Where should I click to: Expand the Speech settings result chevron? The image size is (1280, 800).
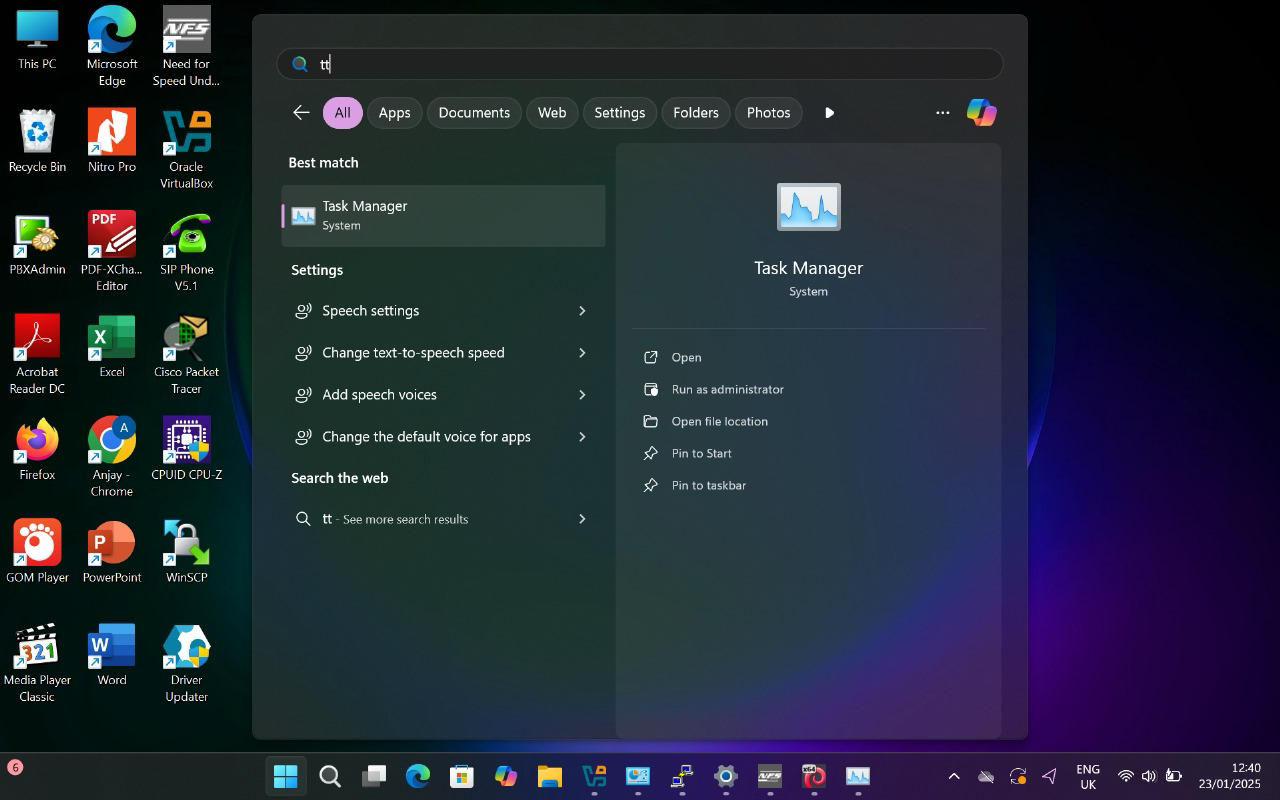point(582,311)
